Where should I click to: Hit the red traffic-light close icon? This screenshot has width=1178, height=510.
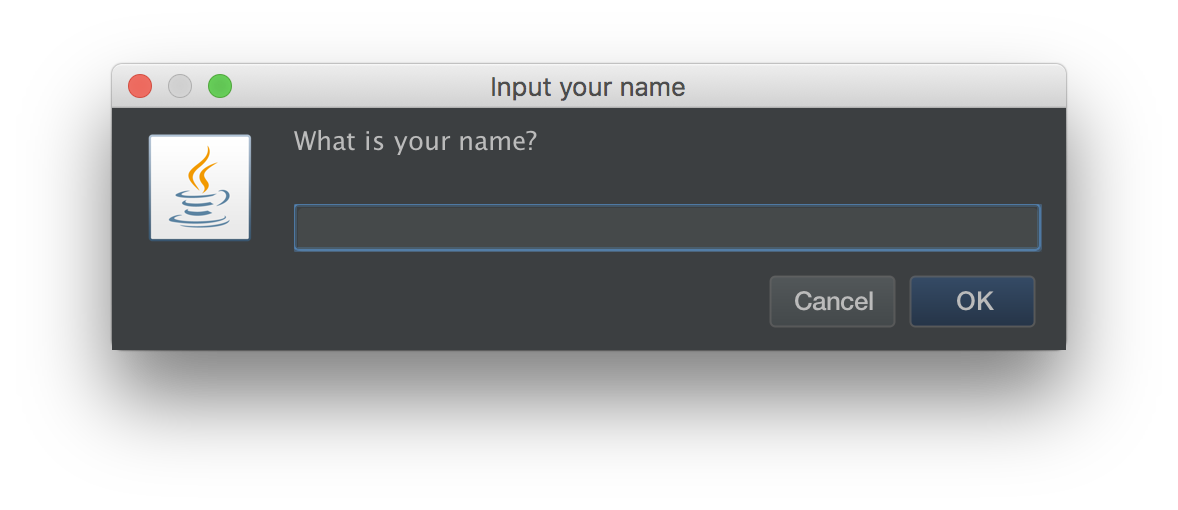coord(140,87)
